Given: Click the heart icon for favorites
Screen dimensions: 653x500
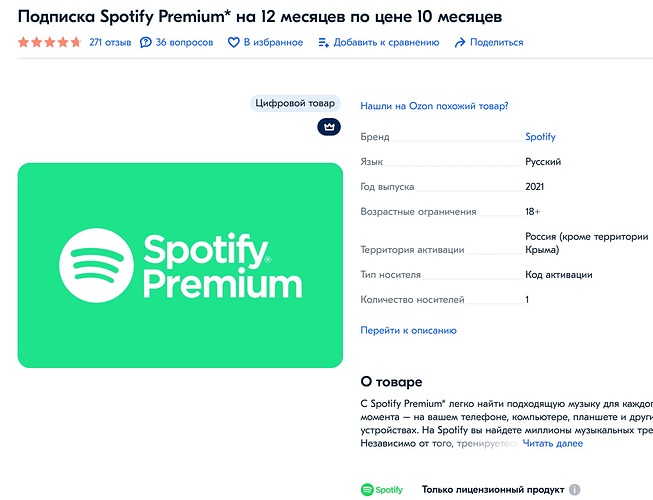Looking at the screenshot, I should point(234,42).
